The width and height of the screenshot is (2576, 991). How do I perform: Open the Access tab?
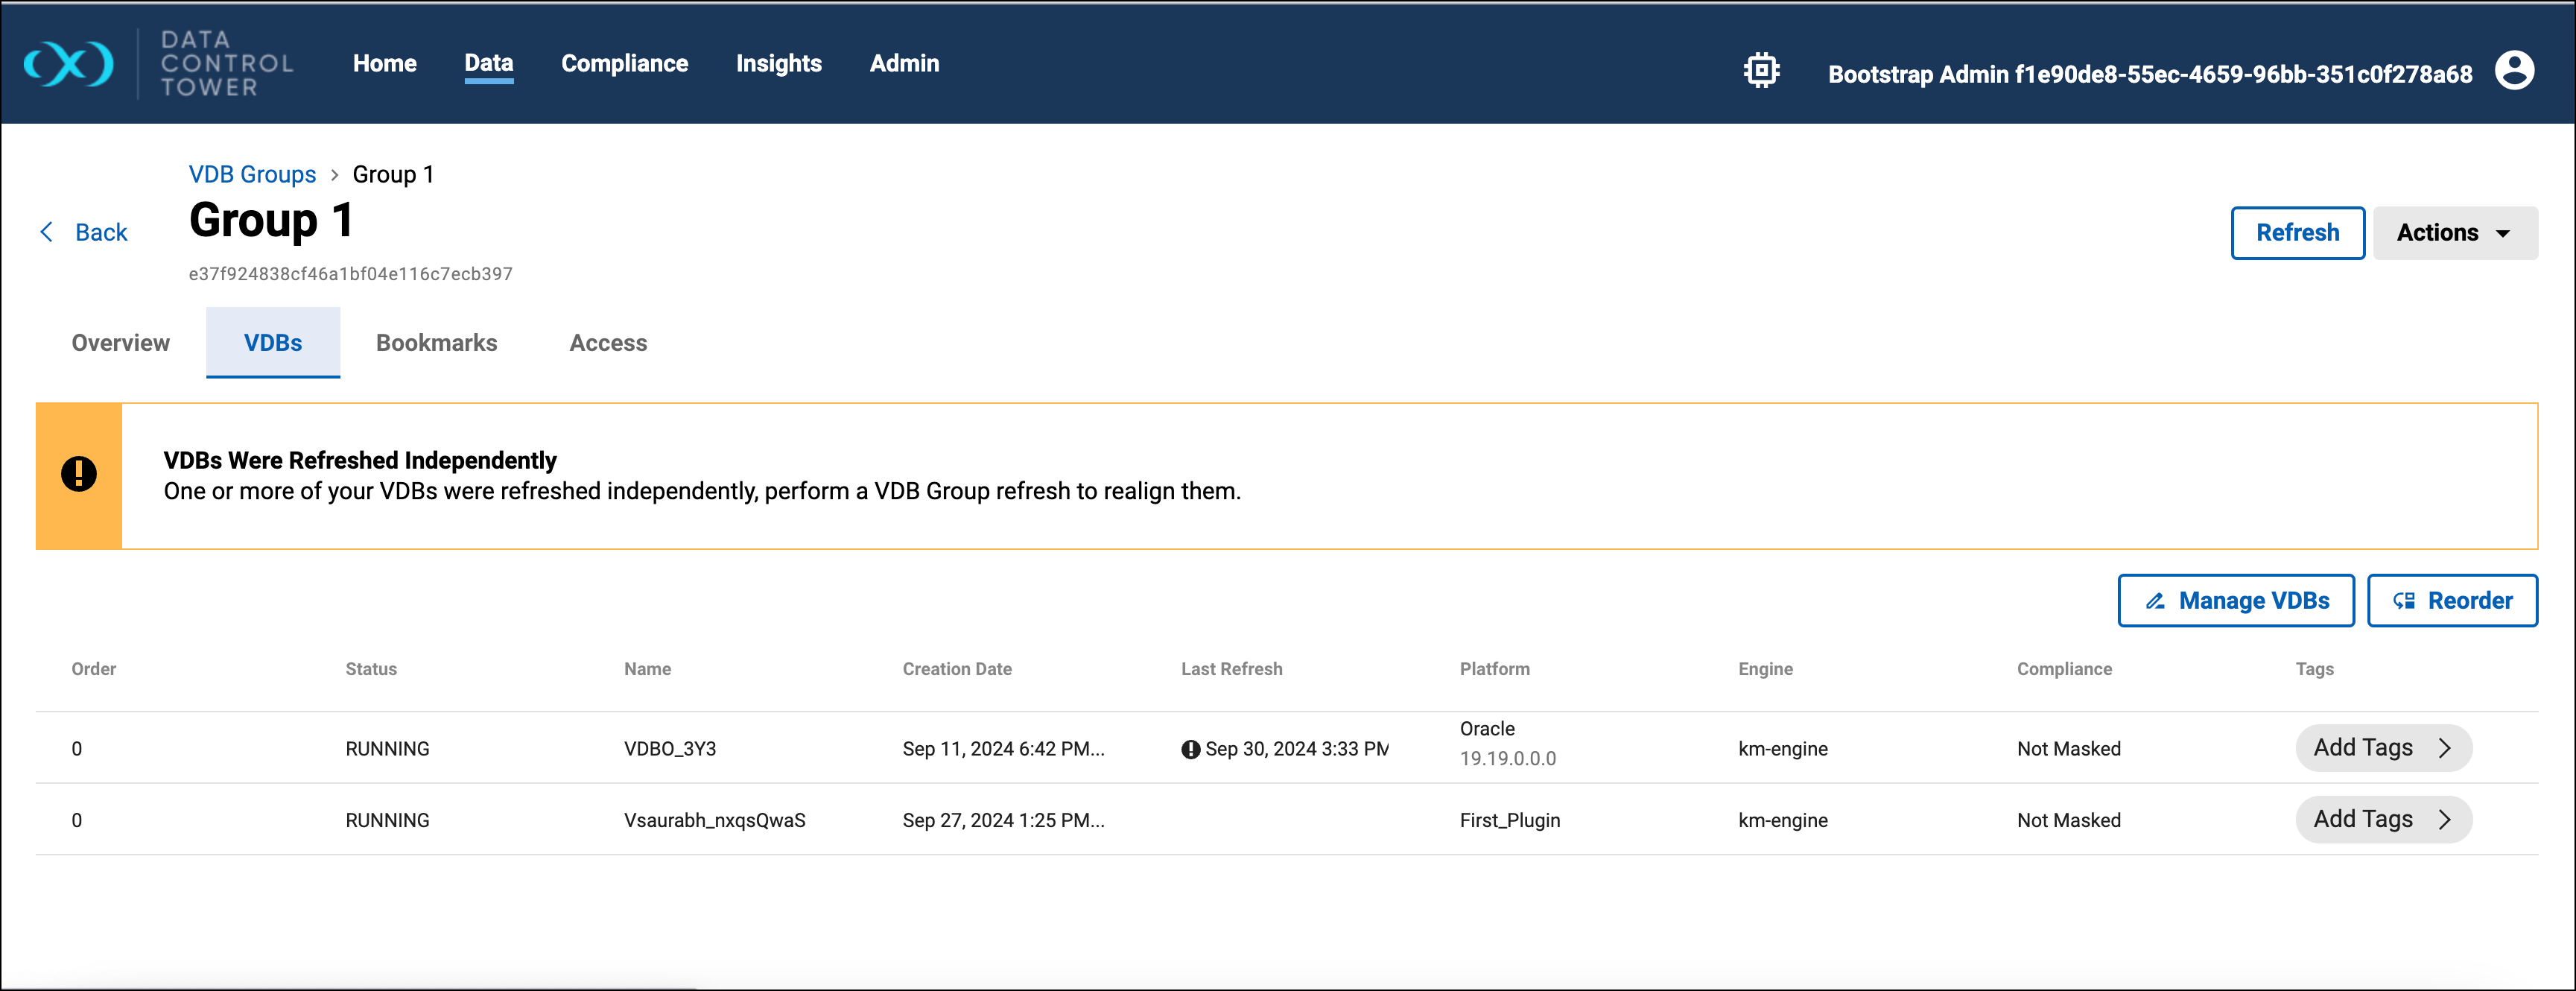(x=608, y=343)
